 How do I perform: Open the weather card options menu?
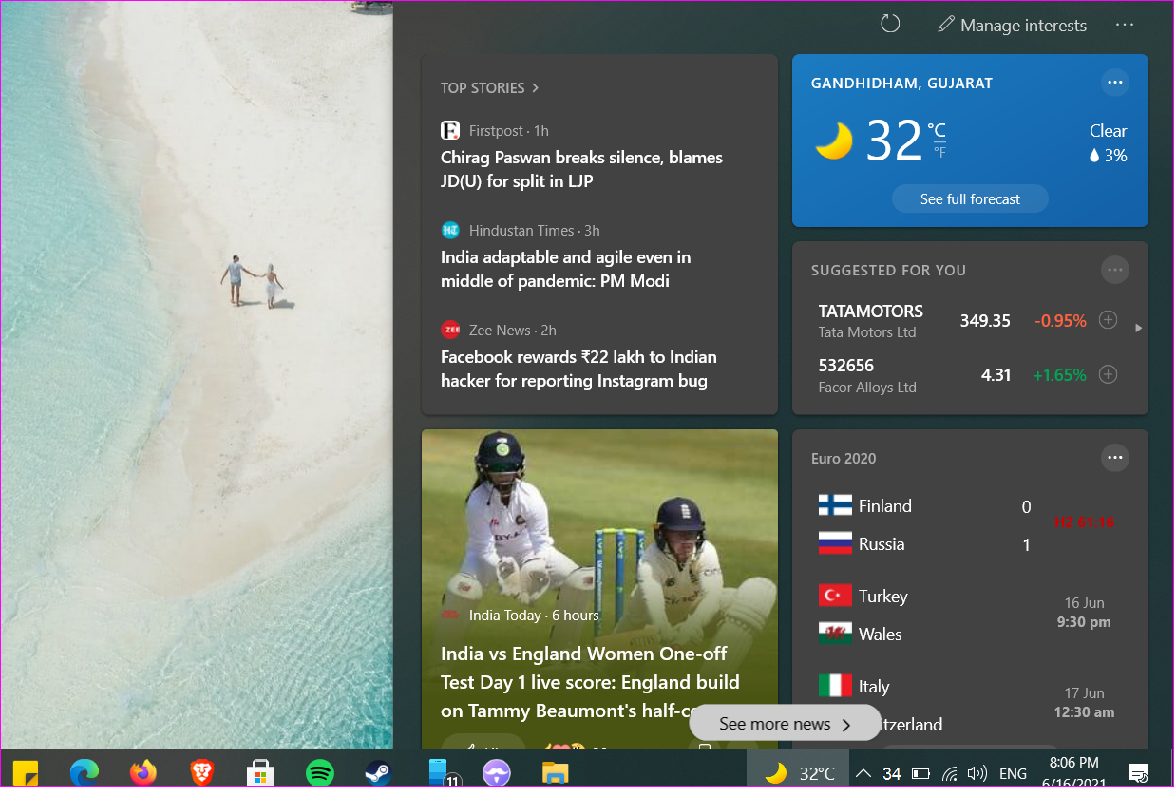click(x=1114, y=83)
